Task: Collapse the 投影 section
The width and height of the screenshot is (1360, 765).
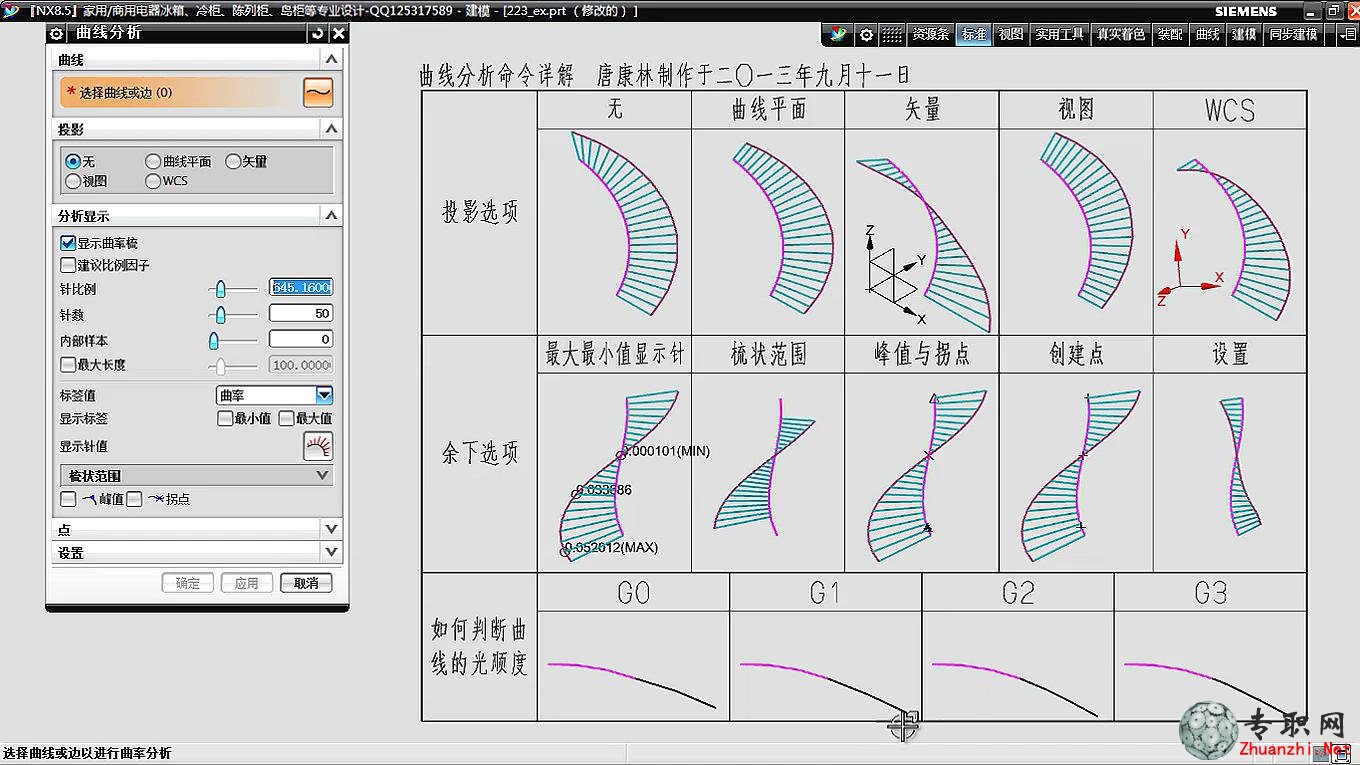Action: 332,129
